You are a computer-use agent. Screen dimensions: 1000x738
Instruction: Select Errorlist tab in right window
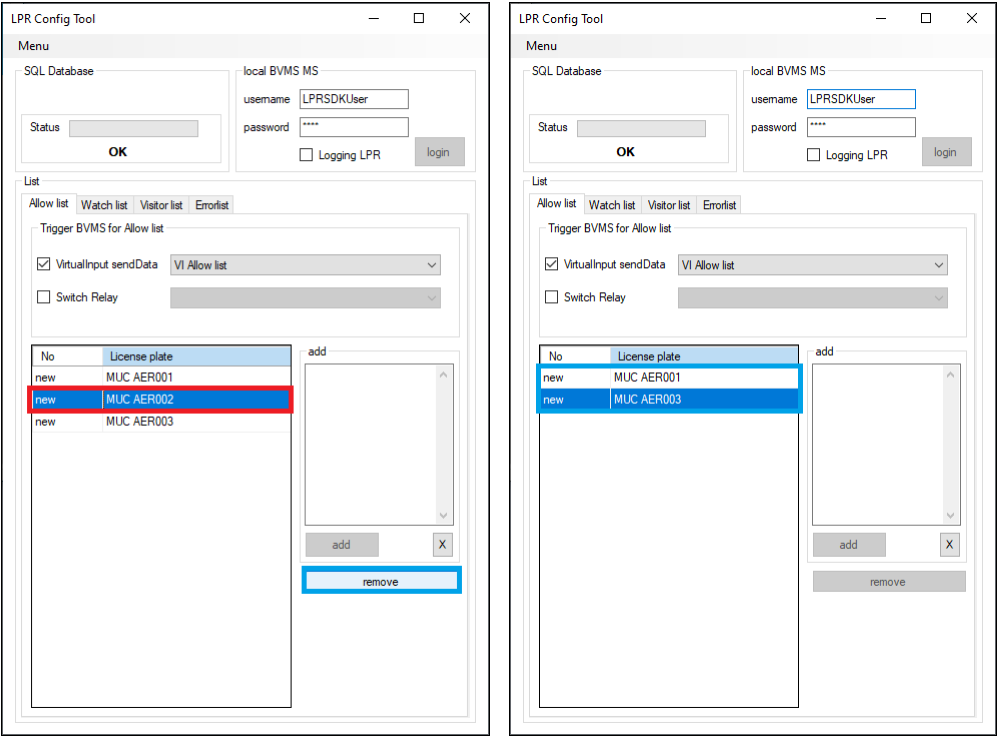(719, 205)
